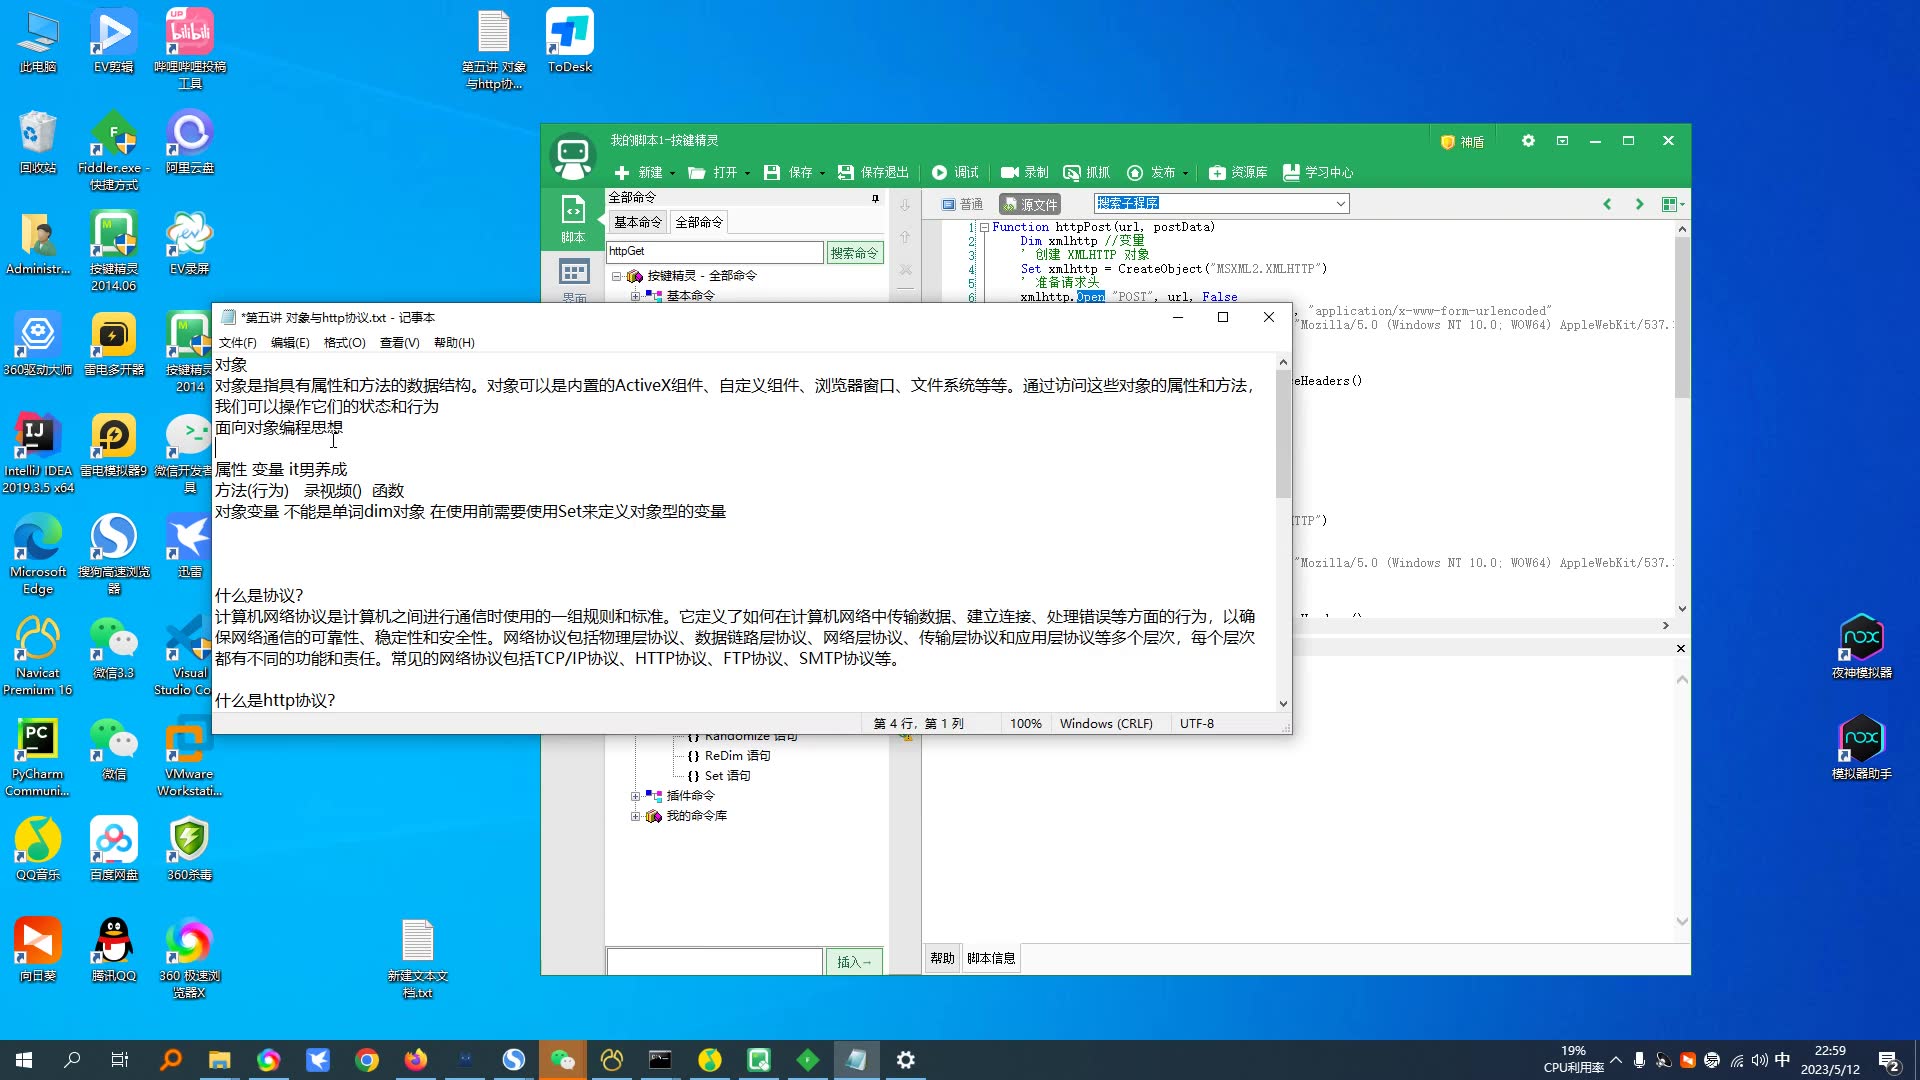This screenshot has height=1080, width=1920.
Task: Open WeChat from the Windows taskbar
Action: [562, 1060]
